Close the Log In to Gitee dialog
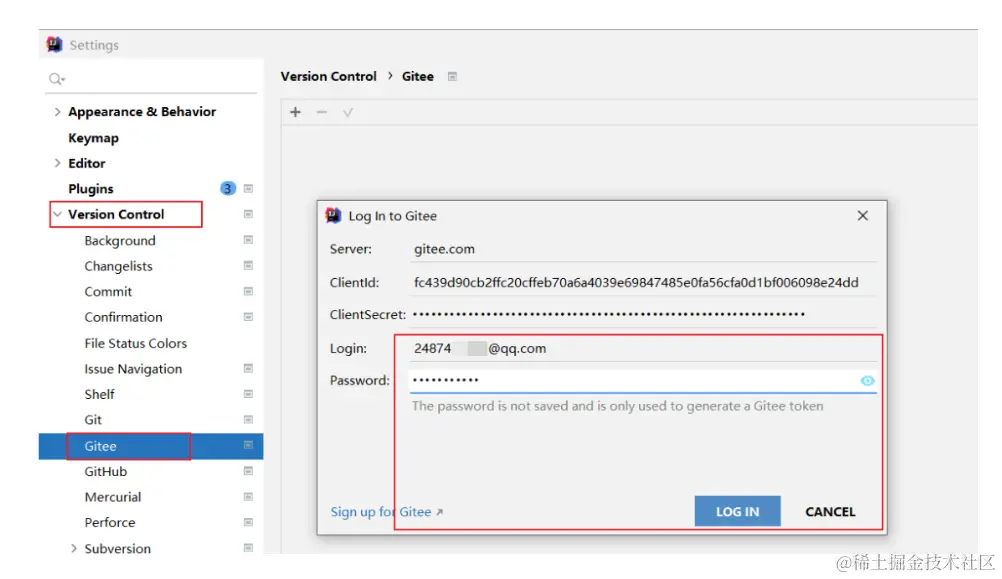 (x=863, y=216)
